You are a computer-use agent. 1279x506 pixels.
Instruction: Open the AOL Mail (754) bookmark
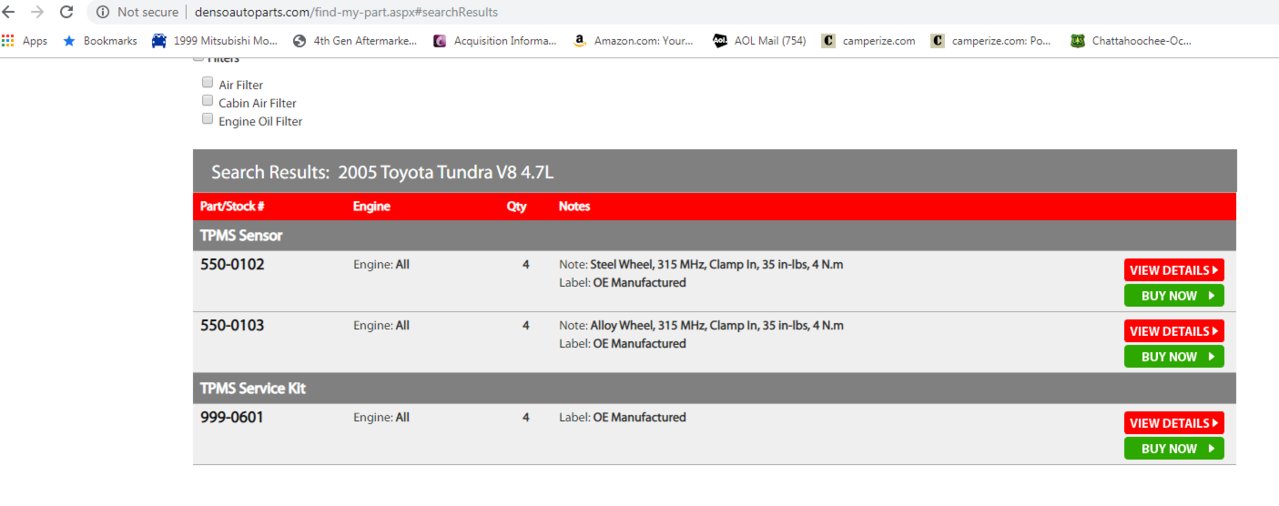759,41
